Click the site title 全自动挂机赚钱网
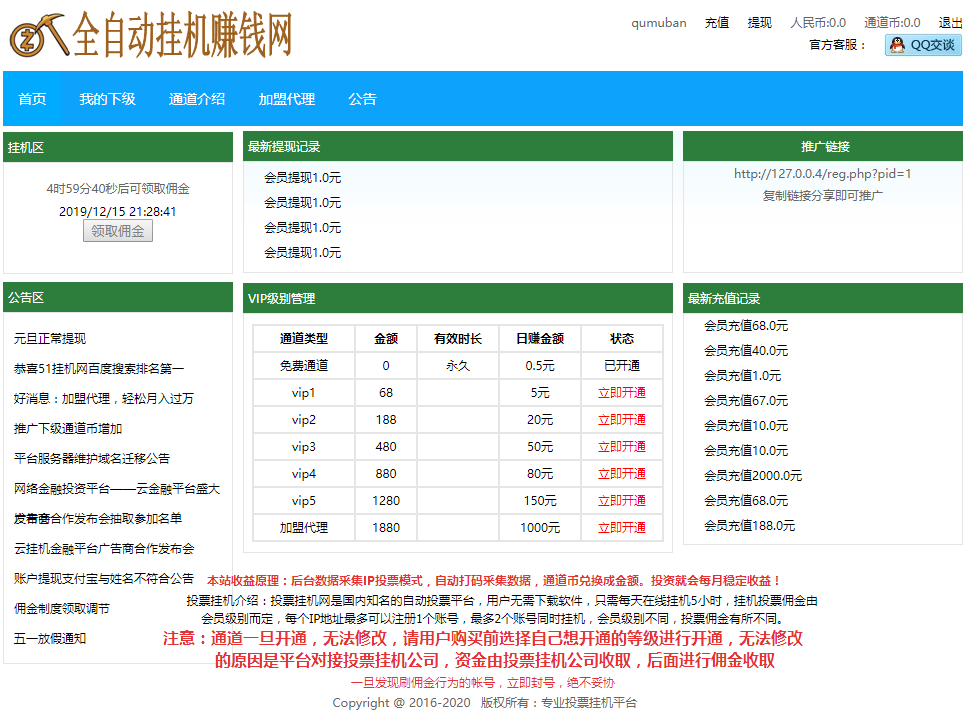968x712 pixels. (x=182, y=36)
